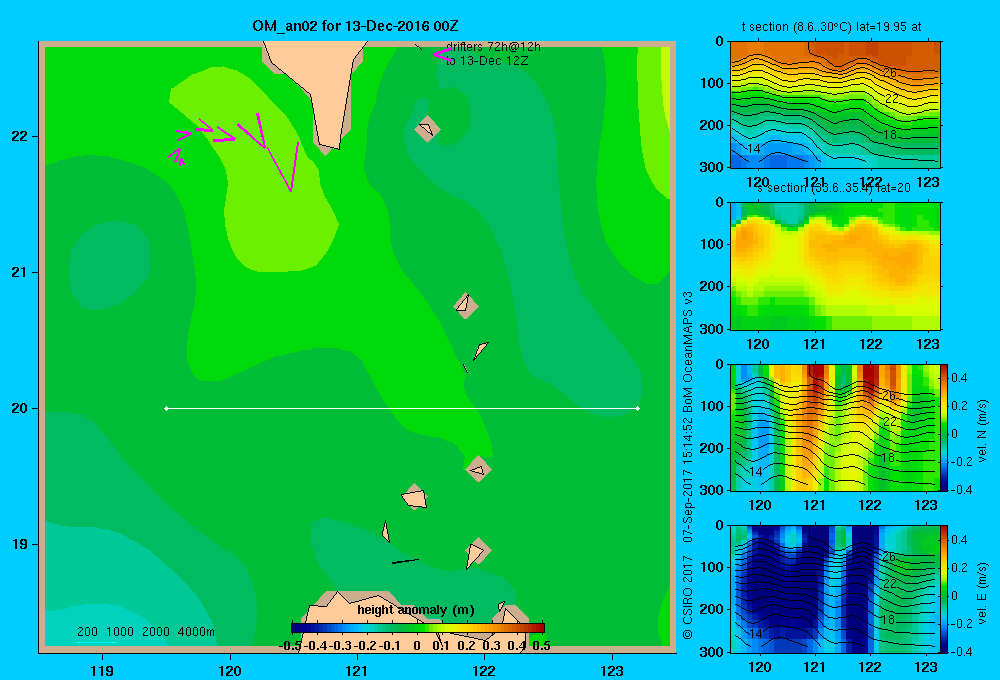This screenshot has height=680, width=1000.
Task: Click the "0.4" tick on vel. N scale
Action: click(959, 378)
